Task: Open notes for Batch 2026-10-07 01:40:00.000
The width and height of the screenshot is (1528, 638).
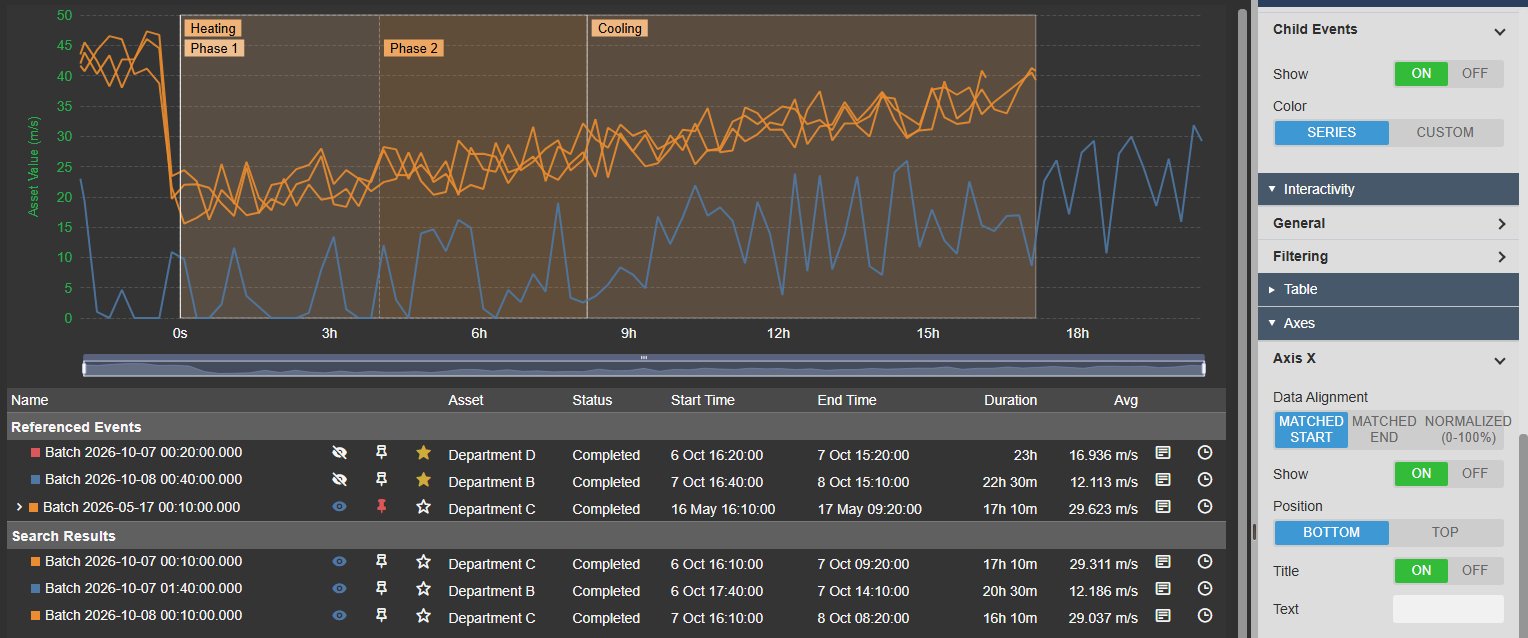Action: (1163, 589)
